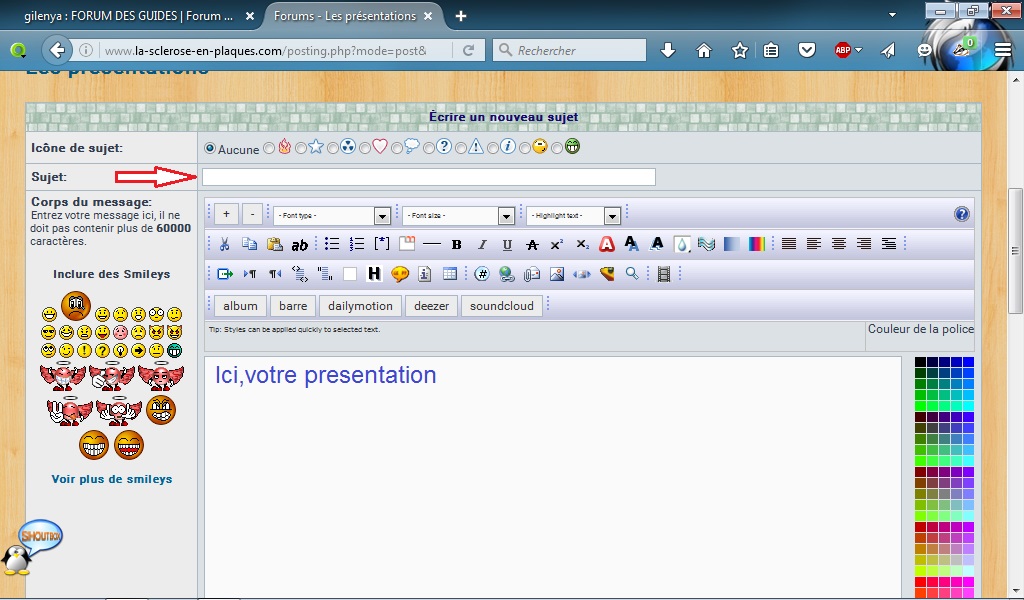Click the Sujet text field
Screen dimensions: 1024x600
click(428, 177)
